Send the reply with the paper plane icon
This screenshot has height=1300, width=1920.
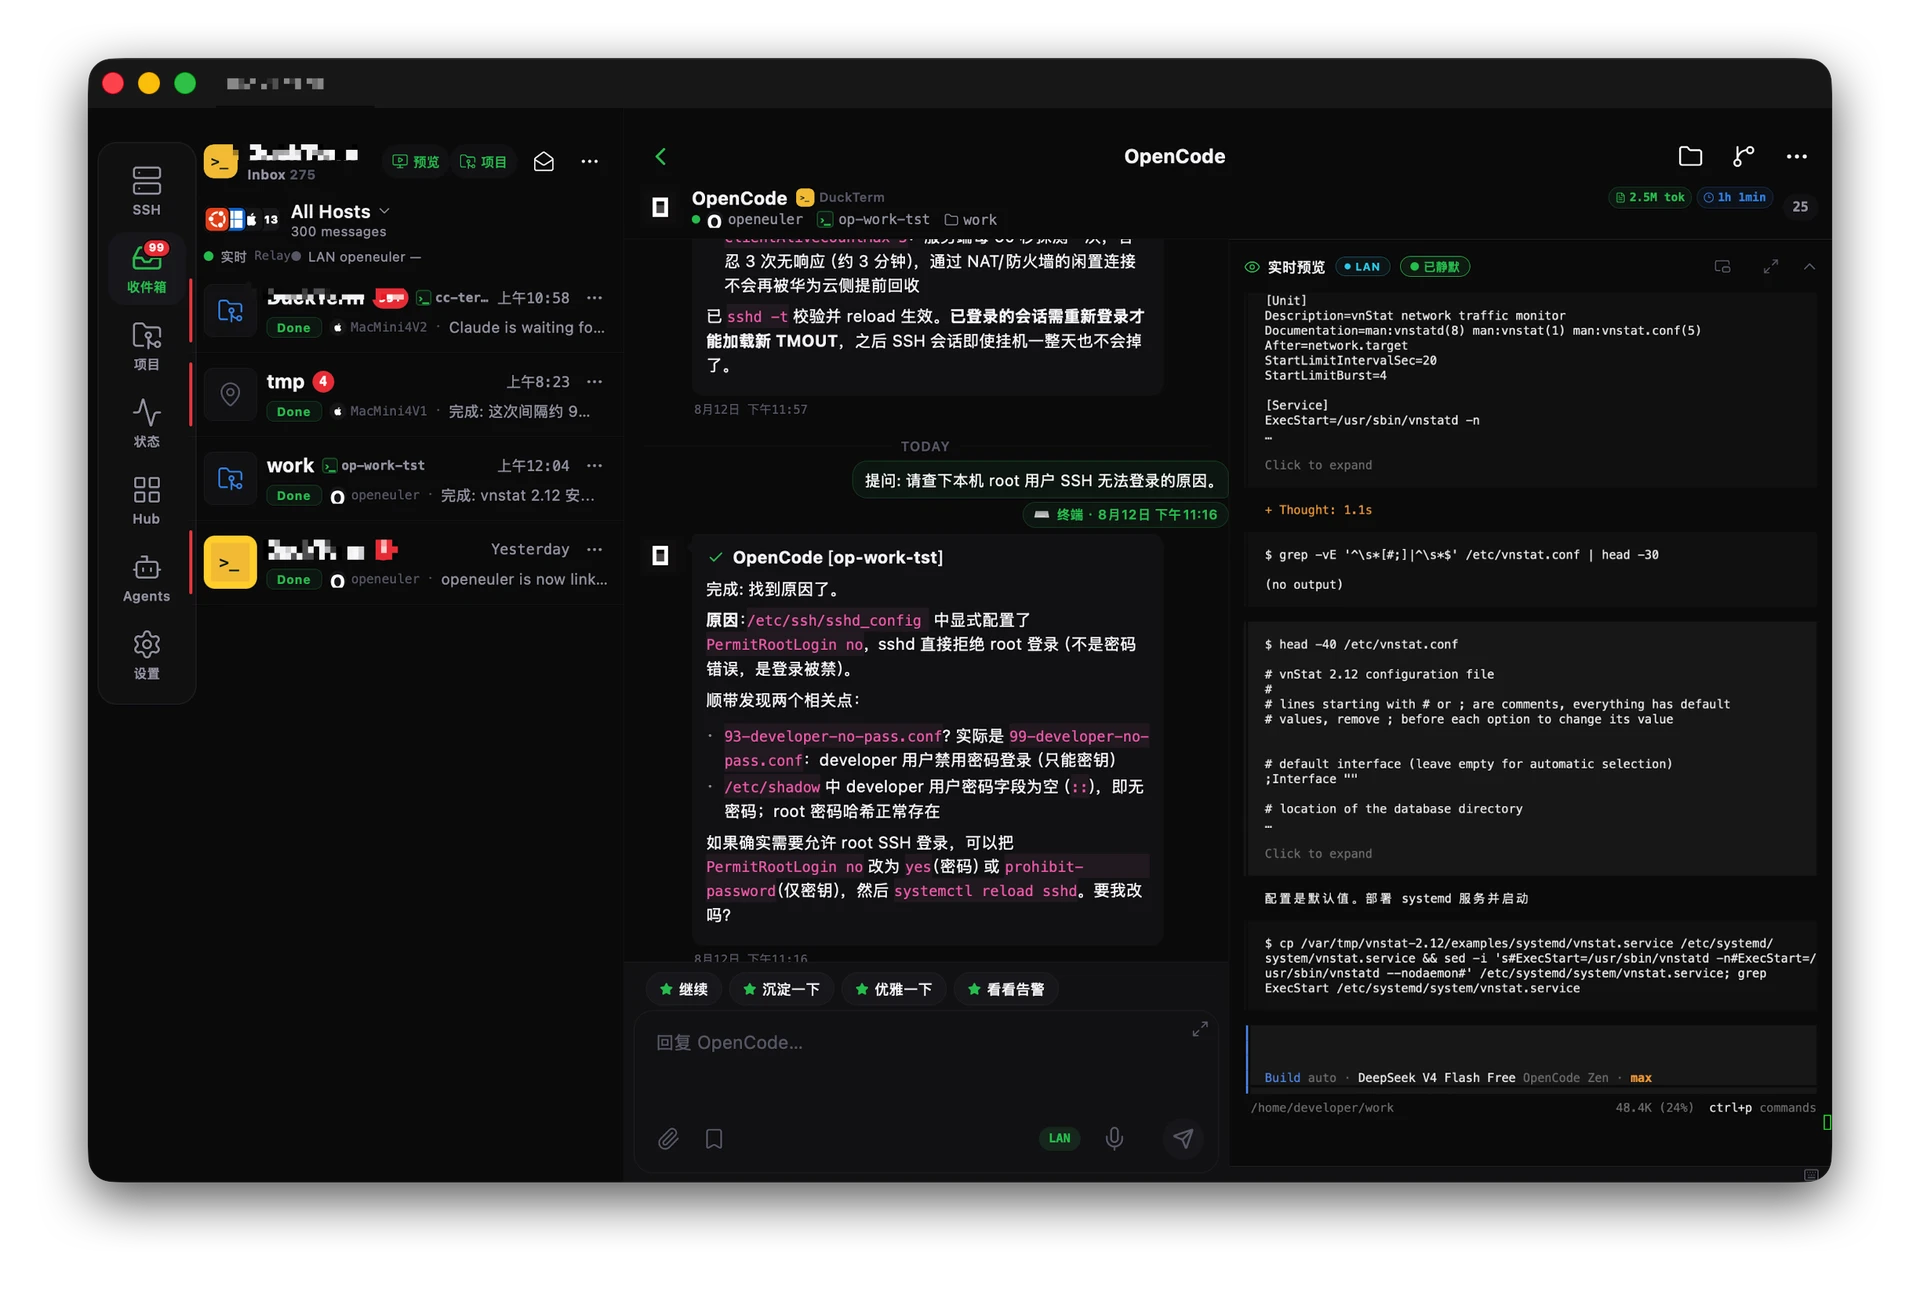click(1183, 1138)
